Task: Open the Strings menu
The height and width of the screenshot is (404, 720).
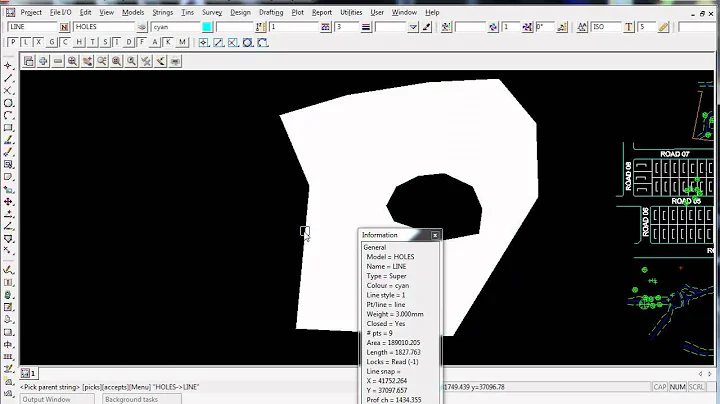Action: click(x=163, y=12)
